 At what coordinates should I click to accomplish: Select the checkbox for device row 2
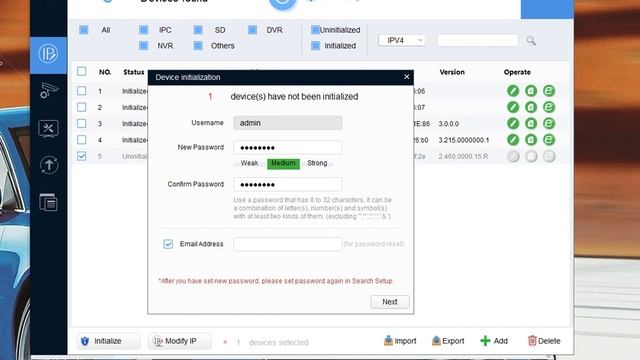coord(82,107)
